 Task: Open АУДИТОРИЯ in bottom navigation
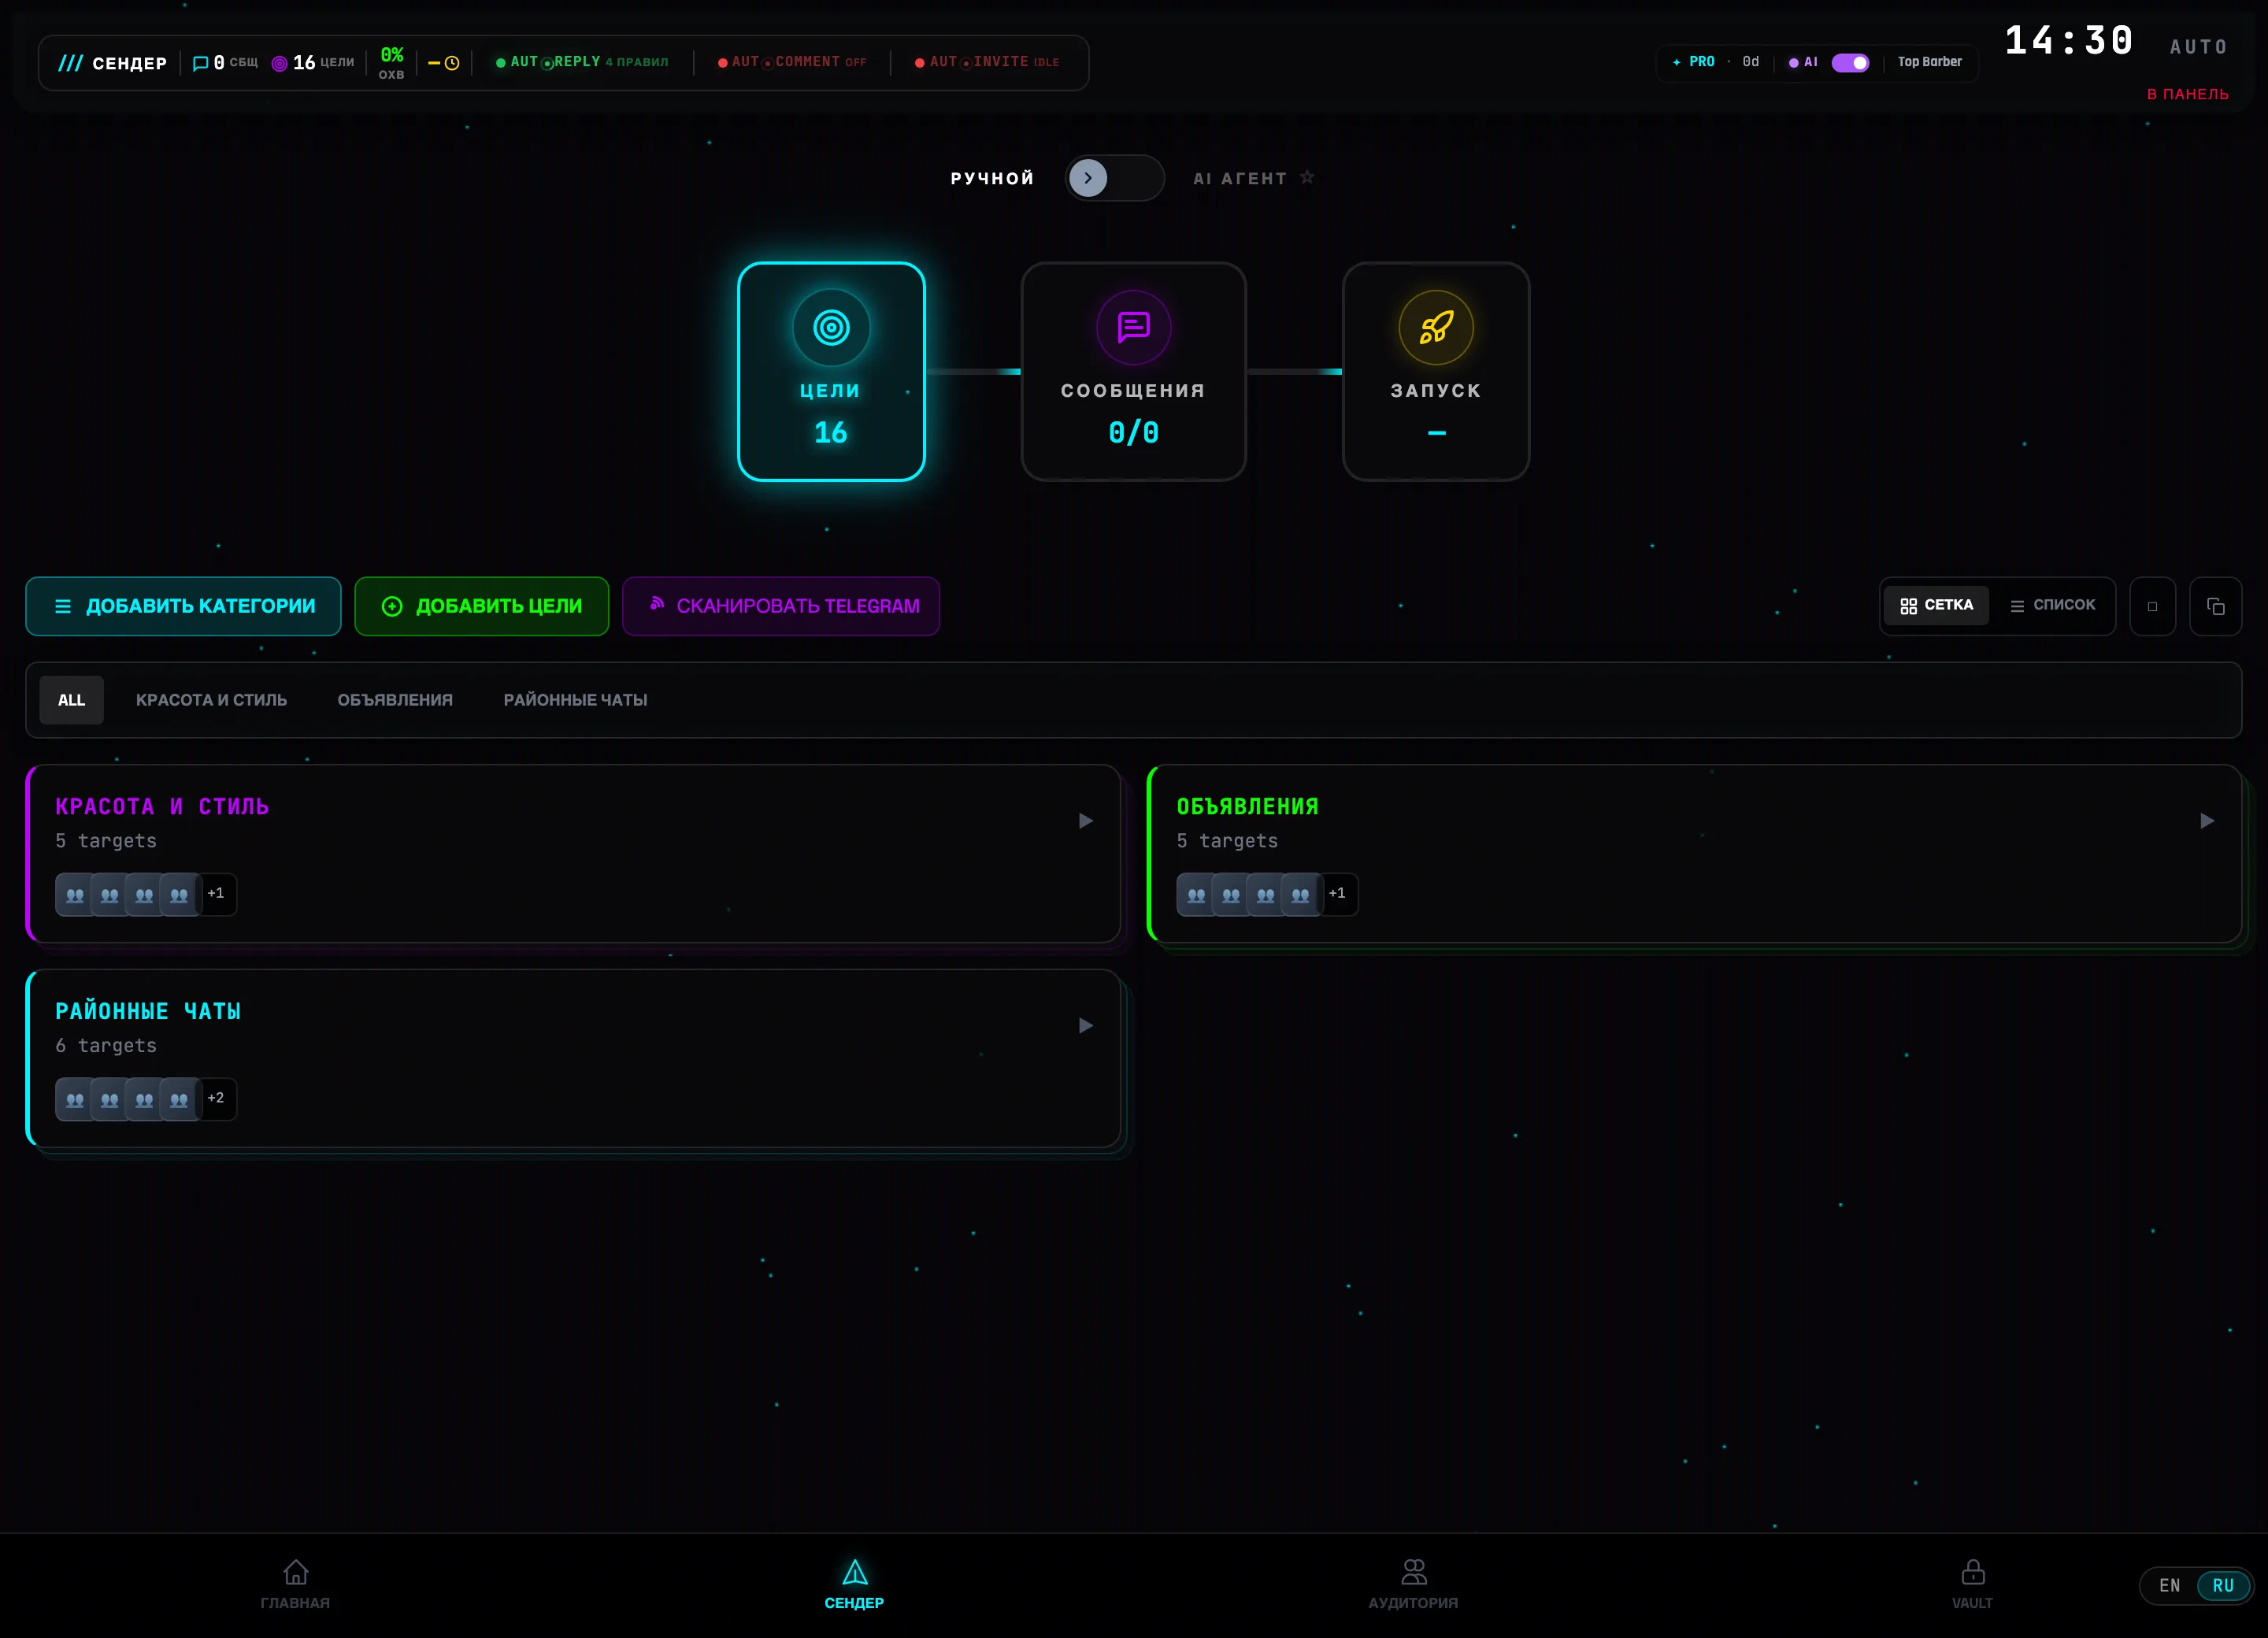click(x=1413, y=1584)
